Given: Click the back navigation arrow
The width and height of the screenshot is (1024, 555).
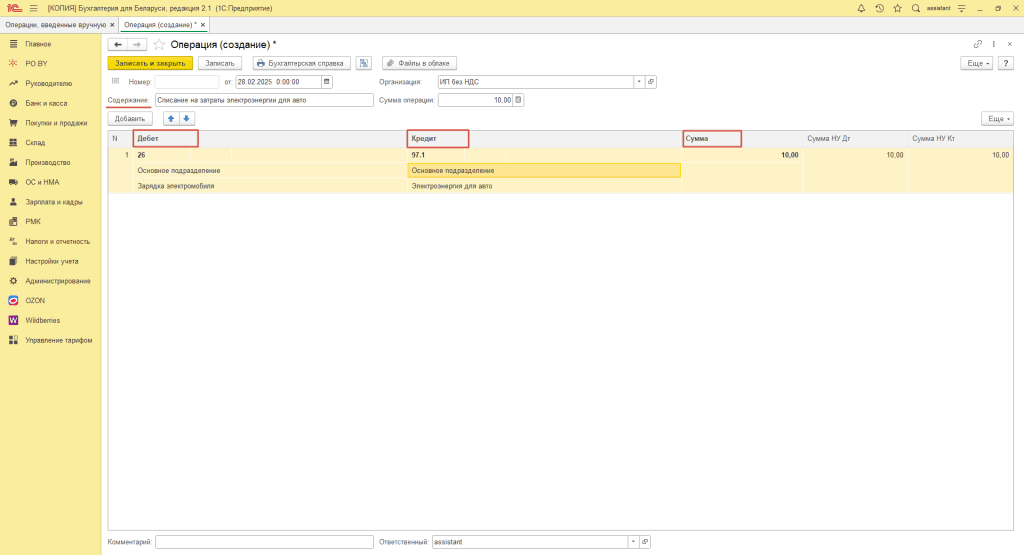Looking at the screenshot, I should [x=119, y=45].
